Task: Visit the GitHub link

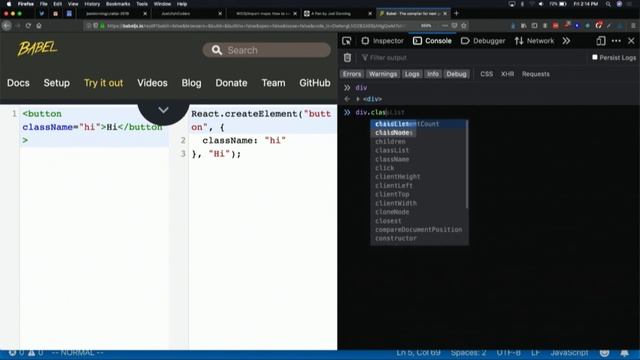Action: coord(315,83)
